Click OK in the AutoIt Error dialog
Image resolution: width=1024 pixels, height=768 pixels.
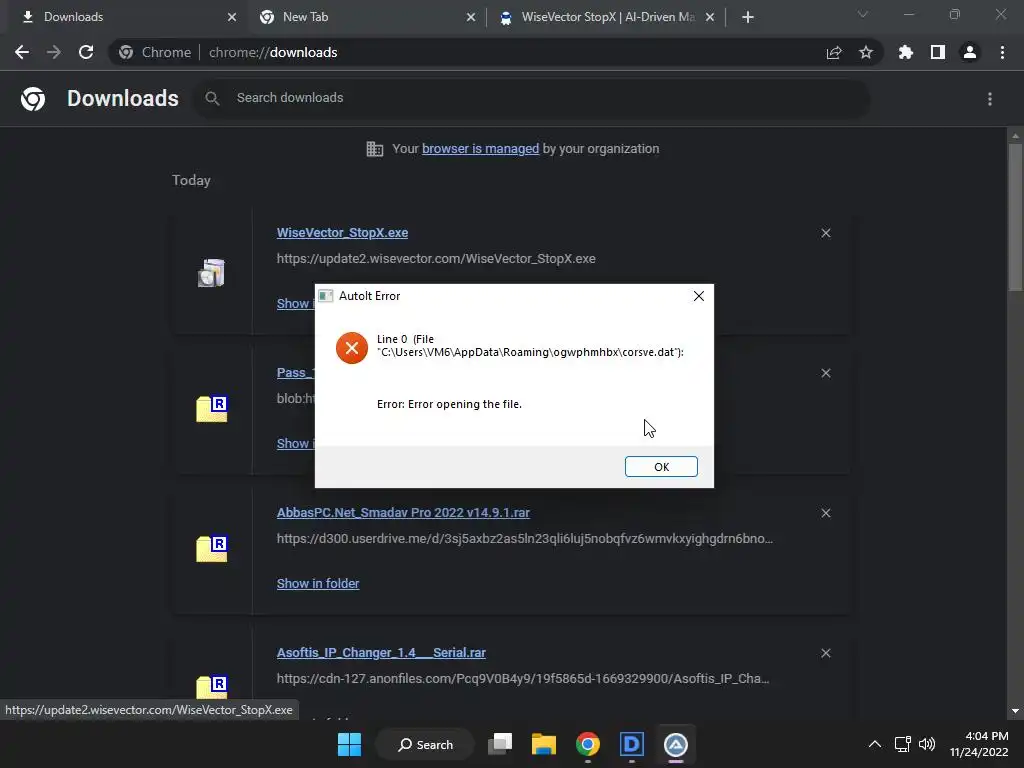click(661, 466)
